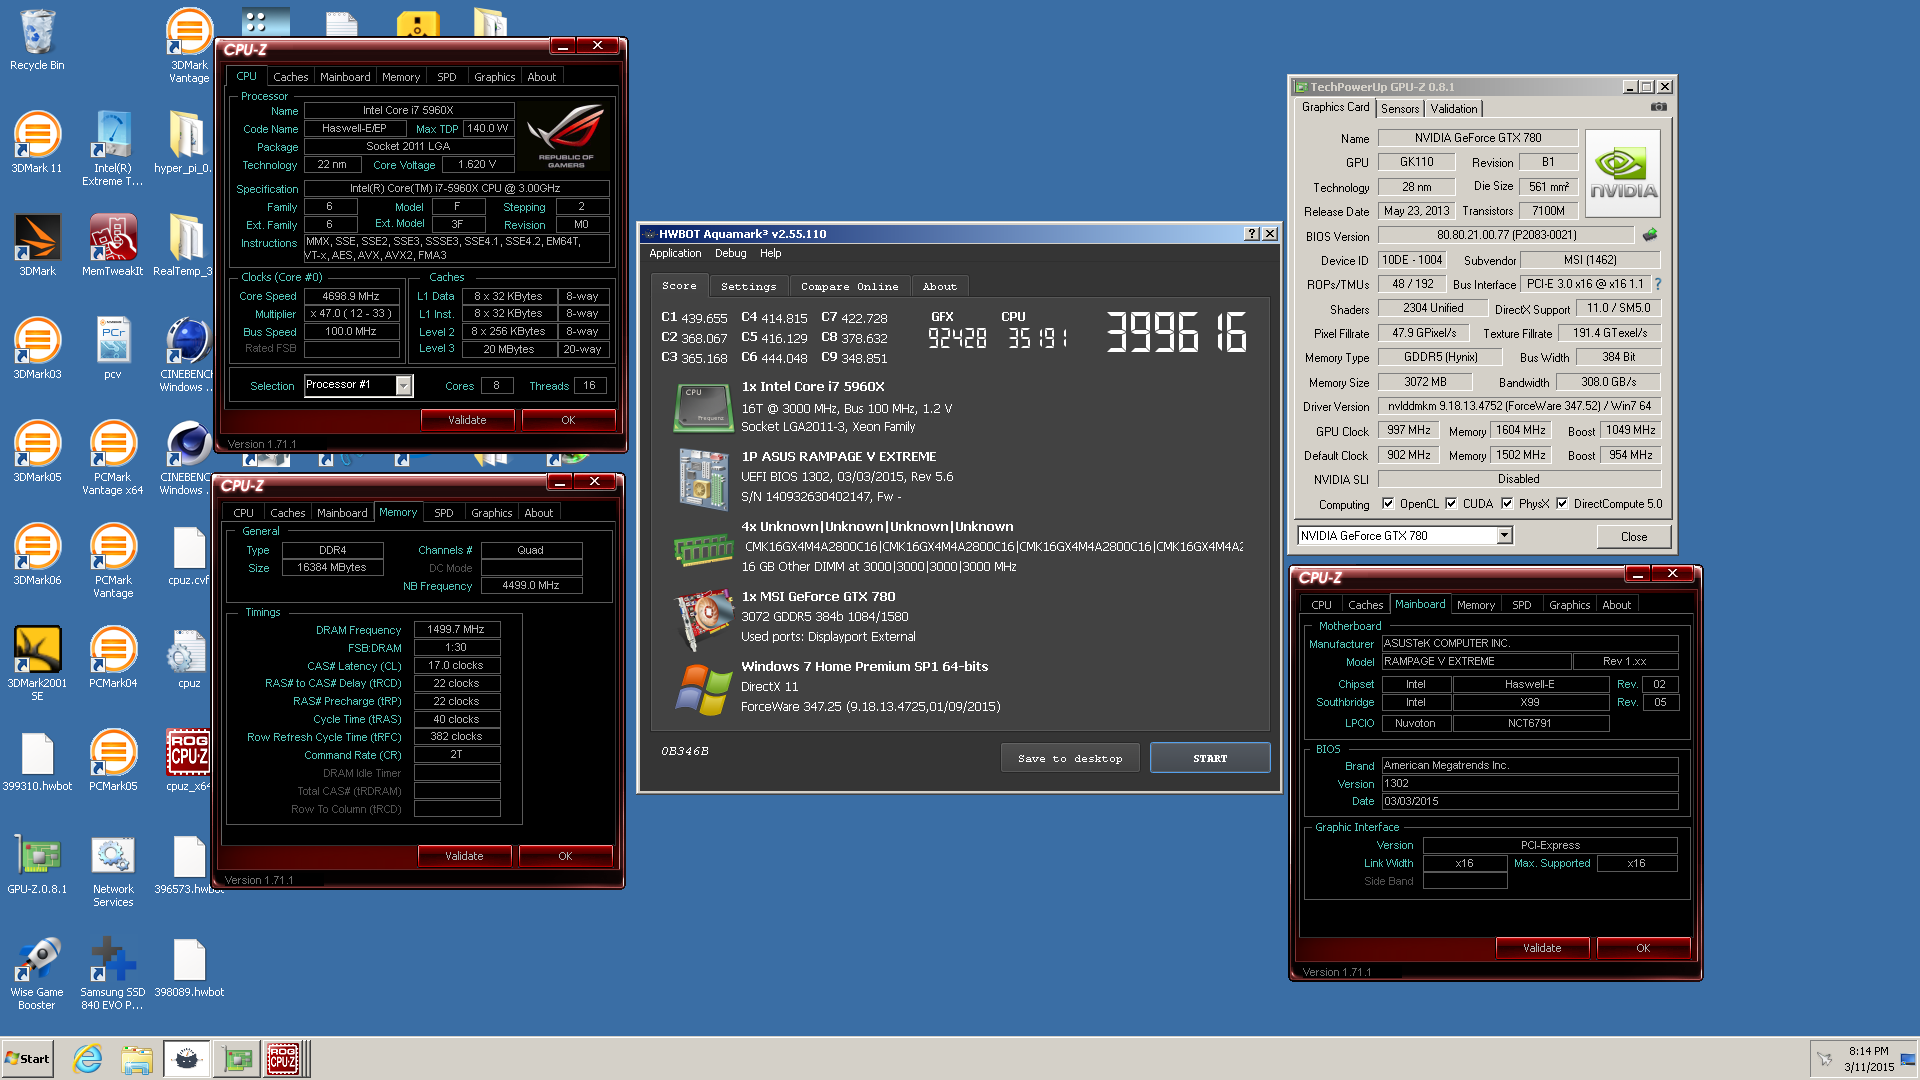Open the Application menu in Aquamark
1920x1080 pixels.
click(675, 254)
